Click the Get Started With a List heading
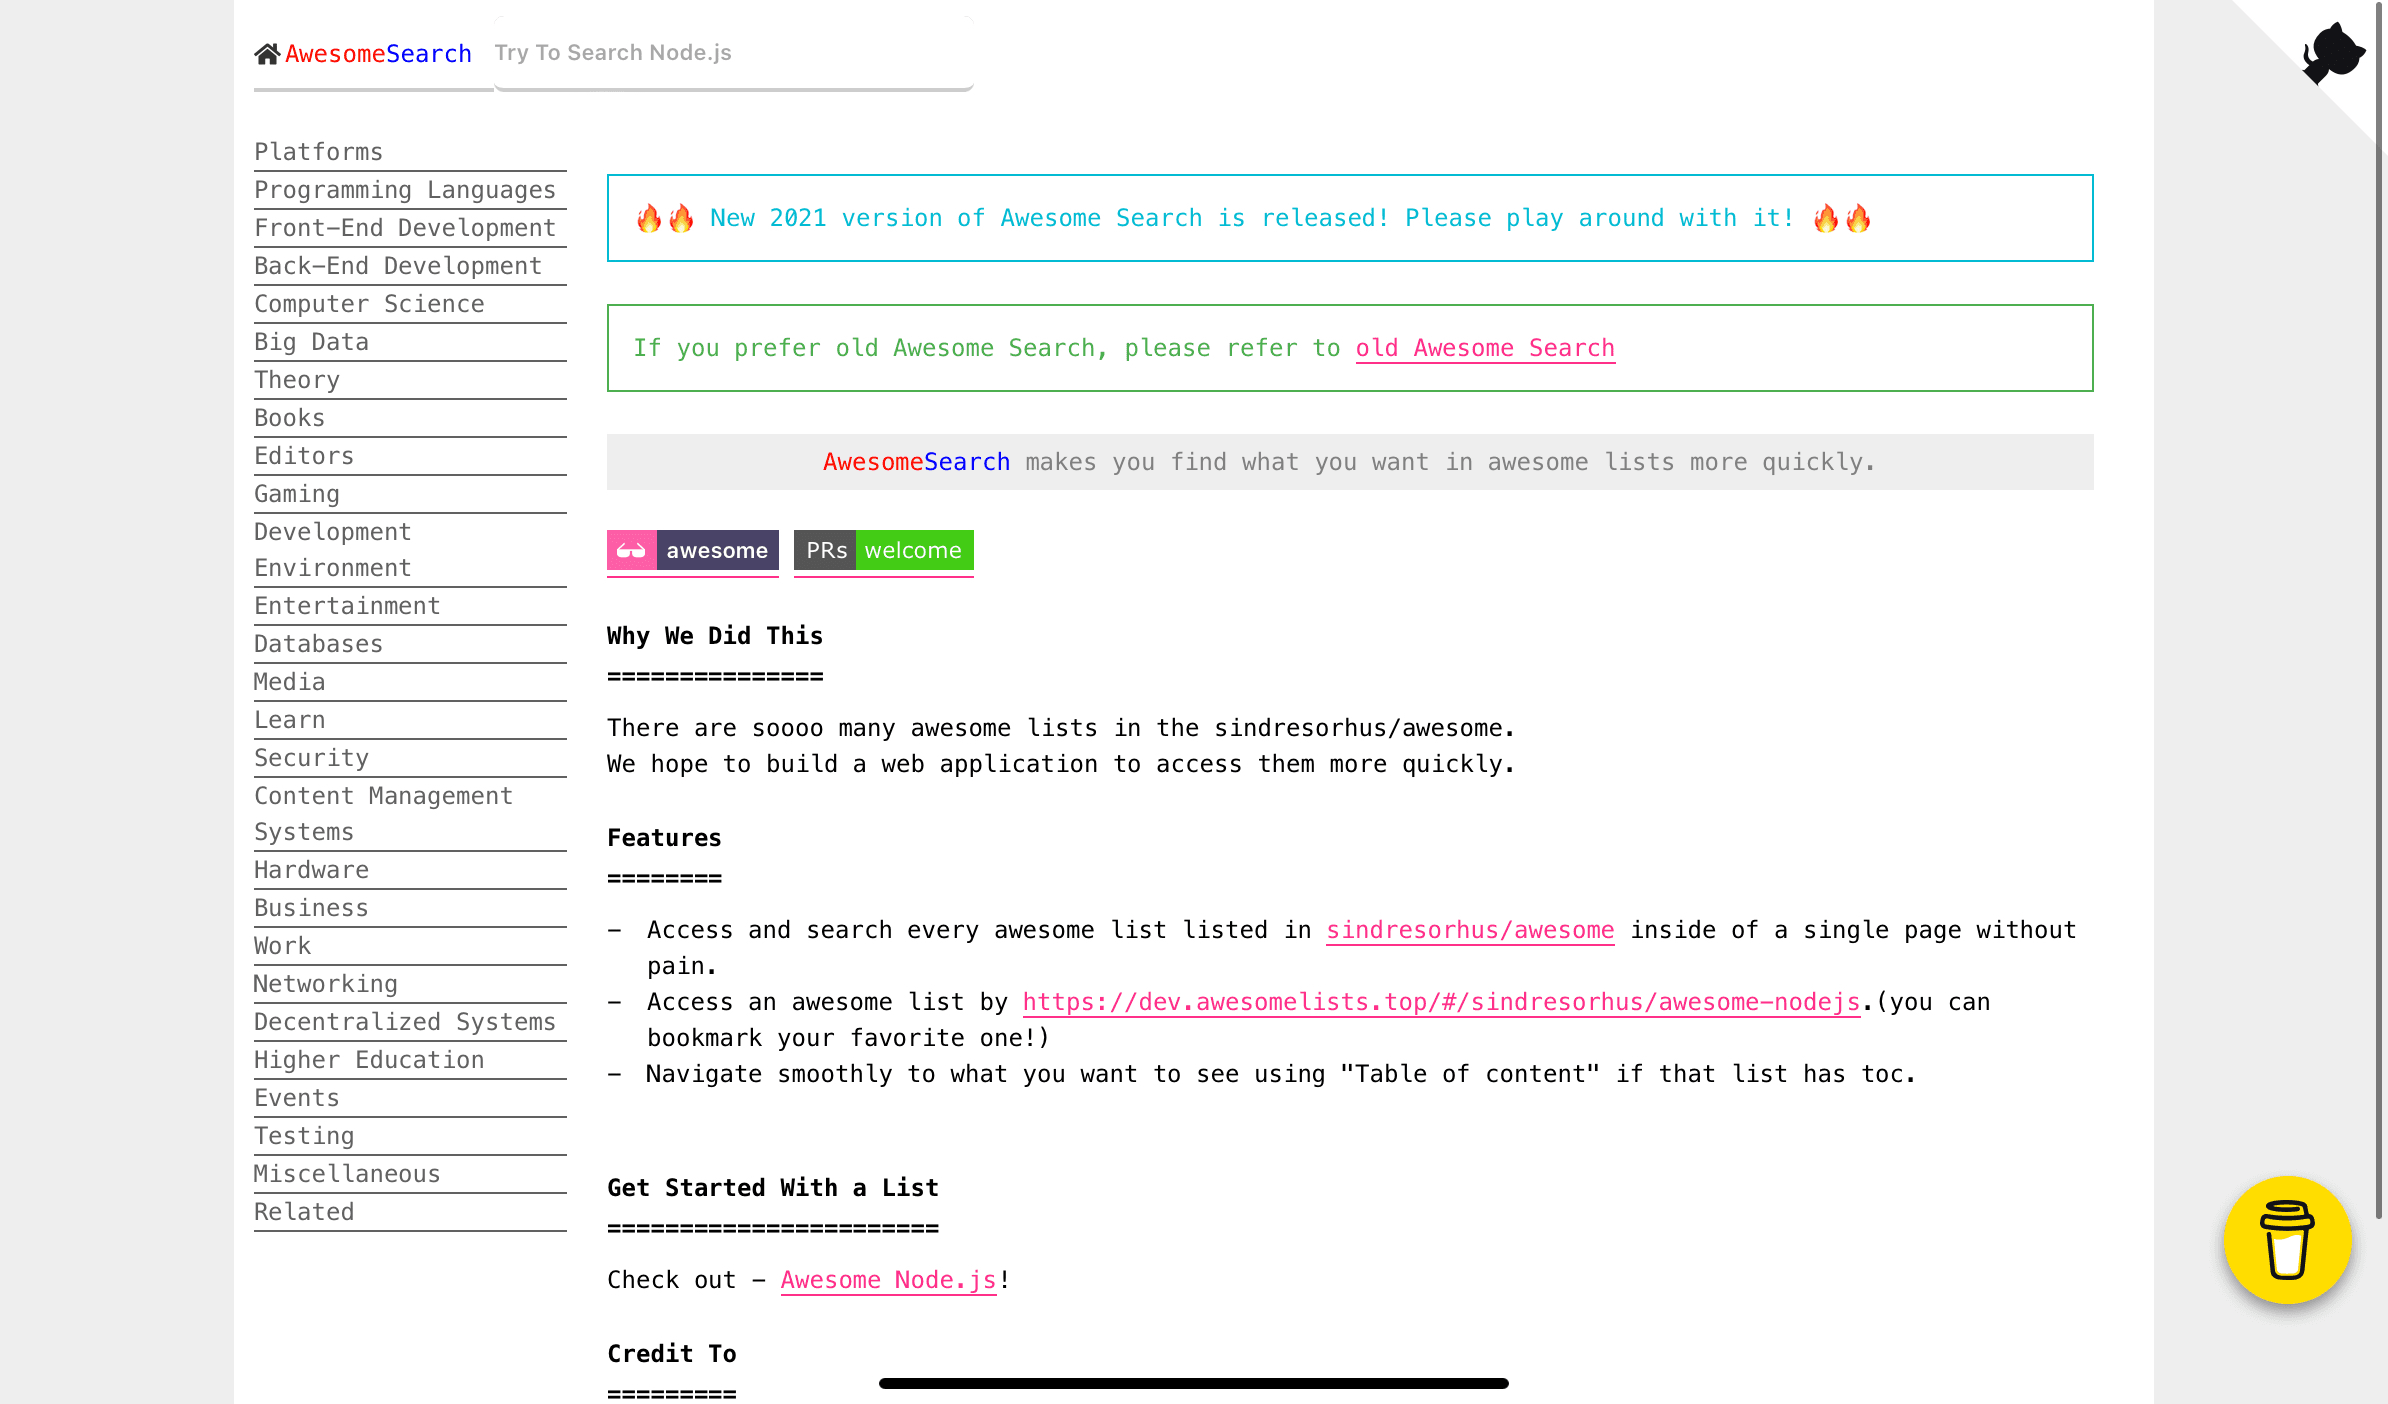 click(x=773, y=1188)
